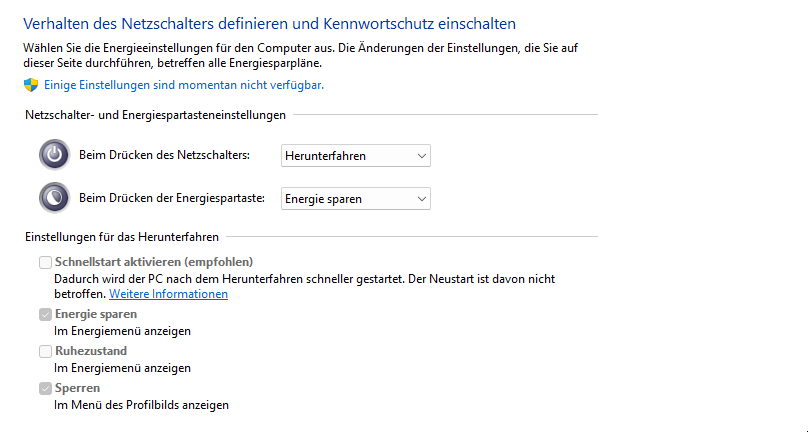Click the power button icon
The height and width of the screenshot is (432, 808).
click(54, 155)
